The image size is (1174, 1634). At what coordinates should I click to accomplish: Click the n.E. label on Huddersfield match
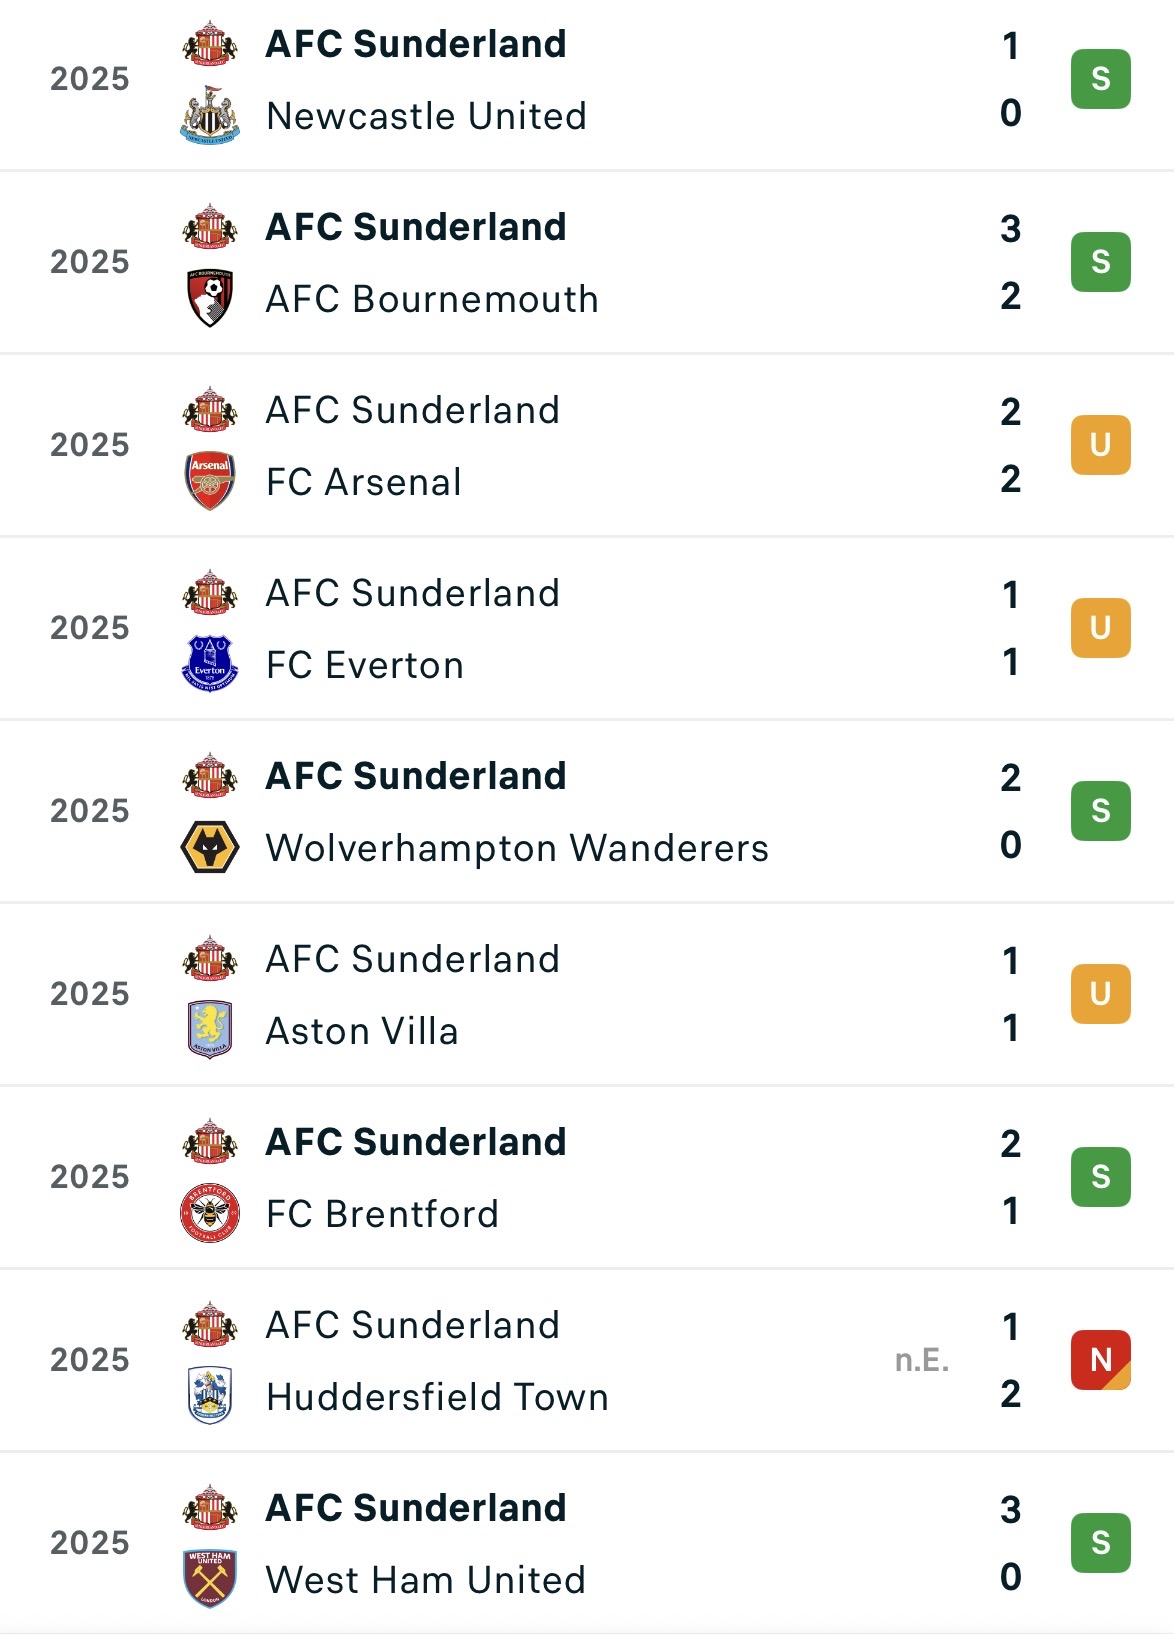[922, 1360]
